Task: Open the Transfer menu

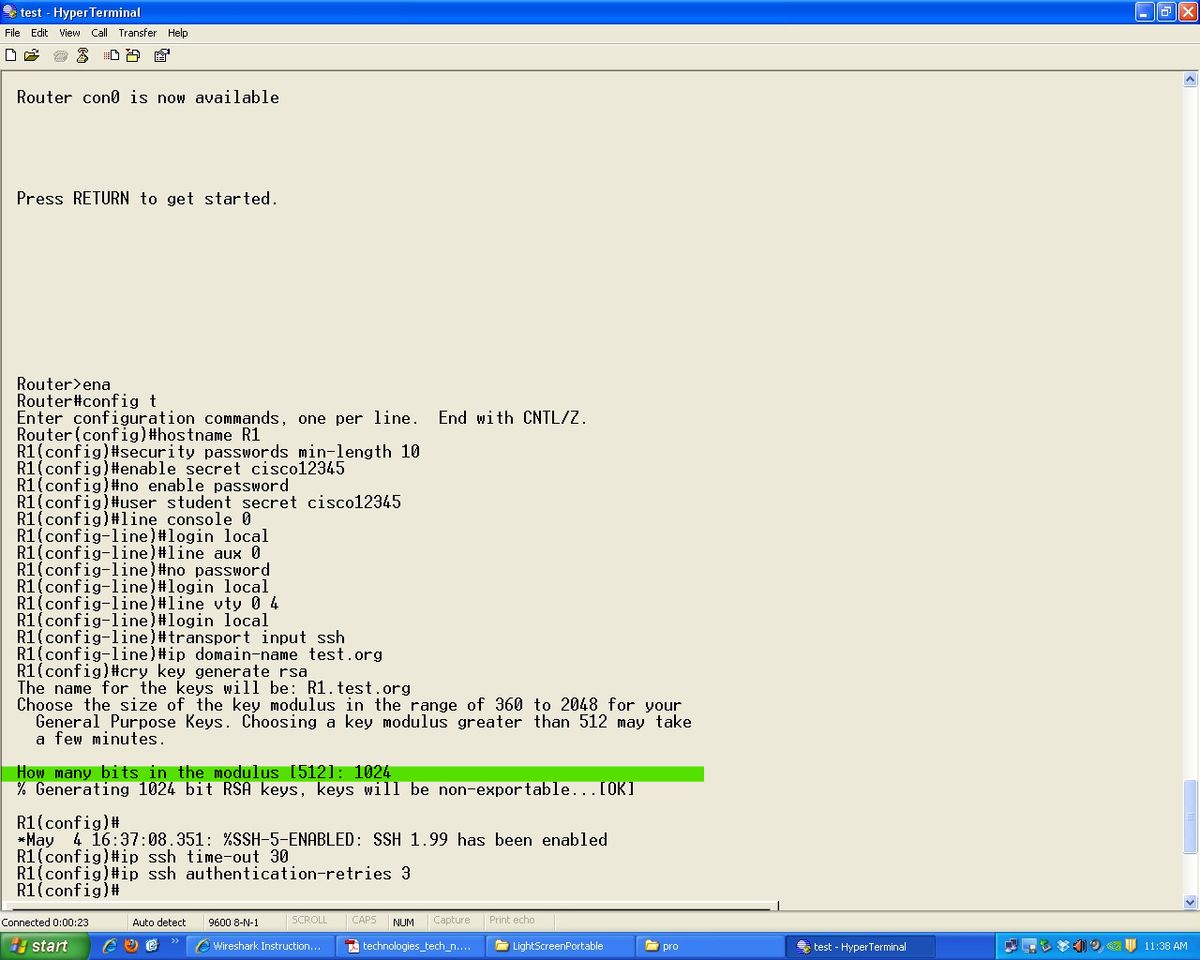Action: tap(137, 33)
